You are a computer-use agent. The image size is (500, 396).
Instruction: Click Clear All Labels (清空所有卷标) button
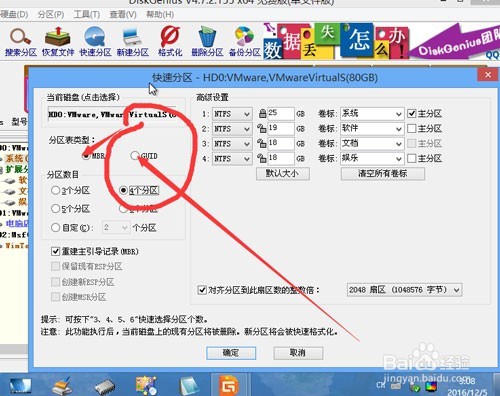tap(383, 174)
